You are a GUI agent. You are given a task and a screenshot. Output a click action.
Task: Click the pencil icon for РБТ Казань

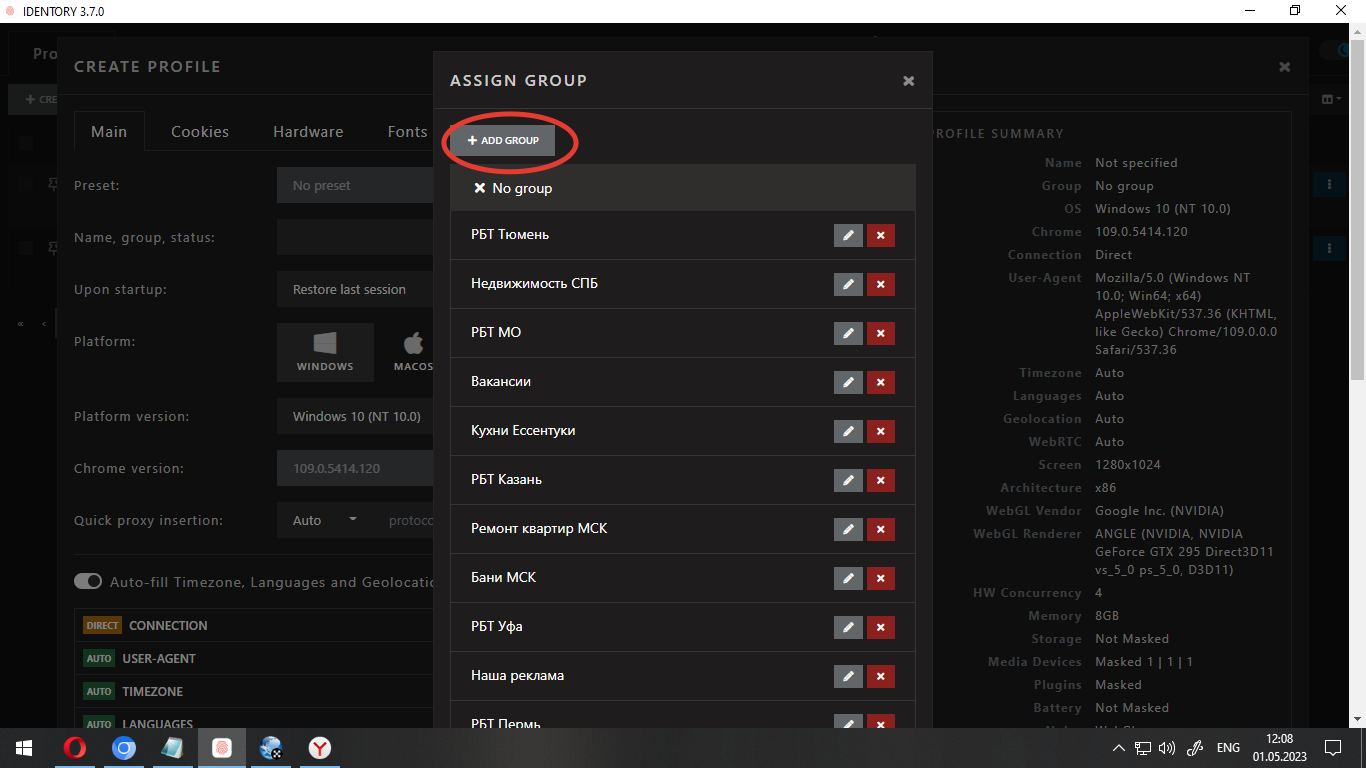click(848, 480)
